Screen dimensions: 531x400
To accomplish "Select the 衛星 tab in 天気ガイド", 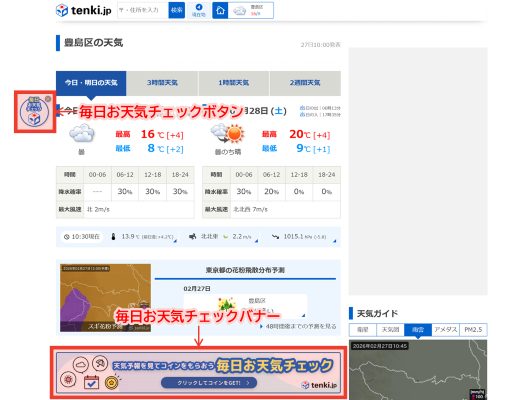I will [x=363, y=330].
